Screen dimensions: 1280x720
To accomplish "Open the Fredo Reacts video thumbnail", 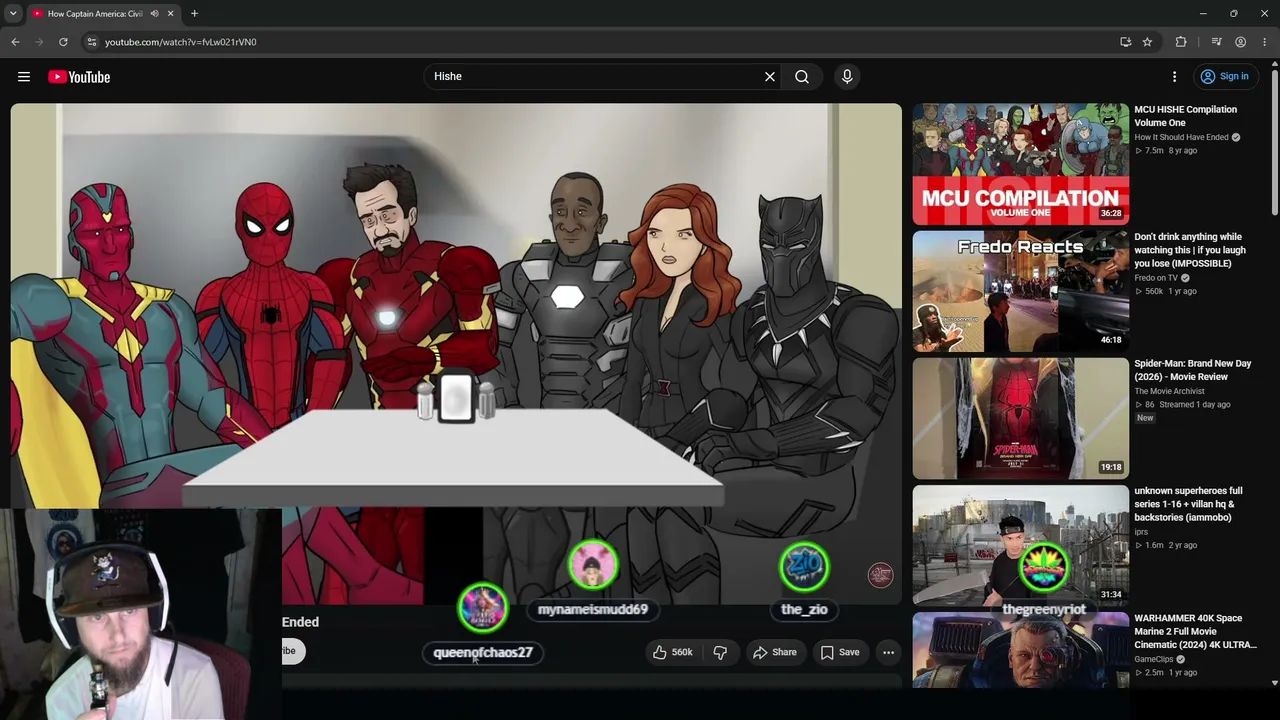I will (x=1020, y=291).
